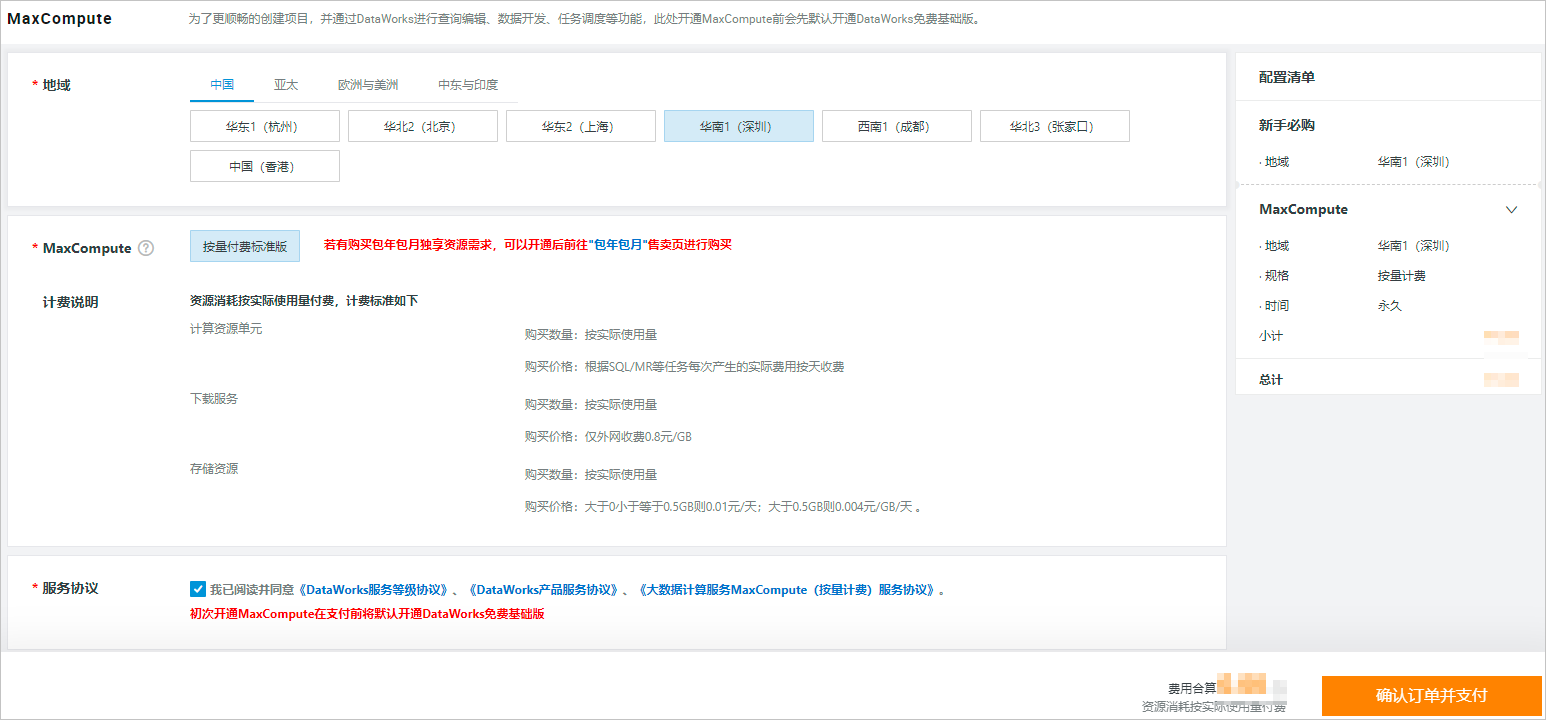
Task: Click the 新手必购 heading
Action: pos(1287,125)
